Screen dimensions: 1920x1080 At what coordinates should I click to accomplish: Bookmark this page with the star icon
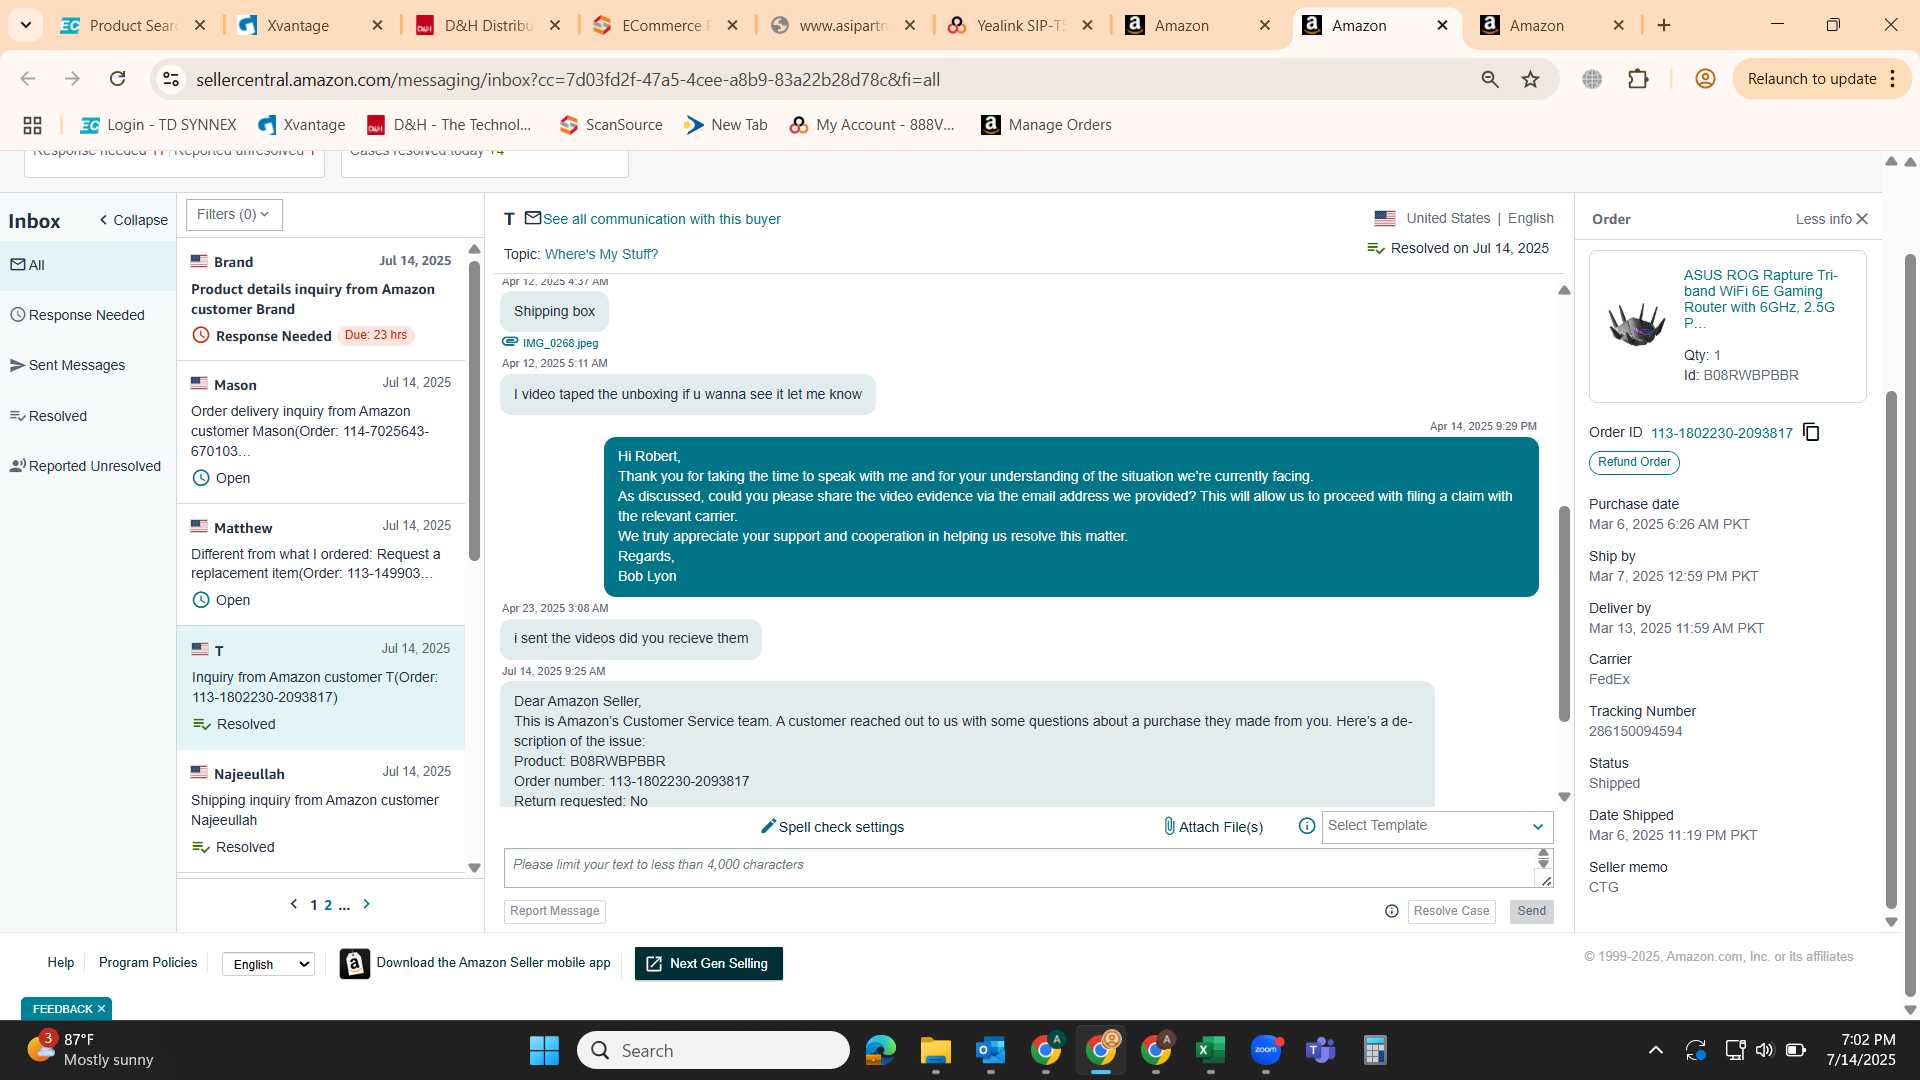pyautogui.click(x=1530, y=79)
